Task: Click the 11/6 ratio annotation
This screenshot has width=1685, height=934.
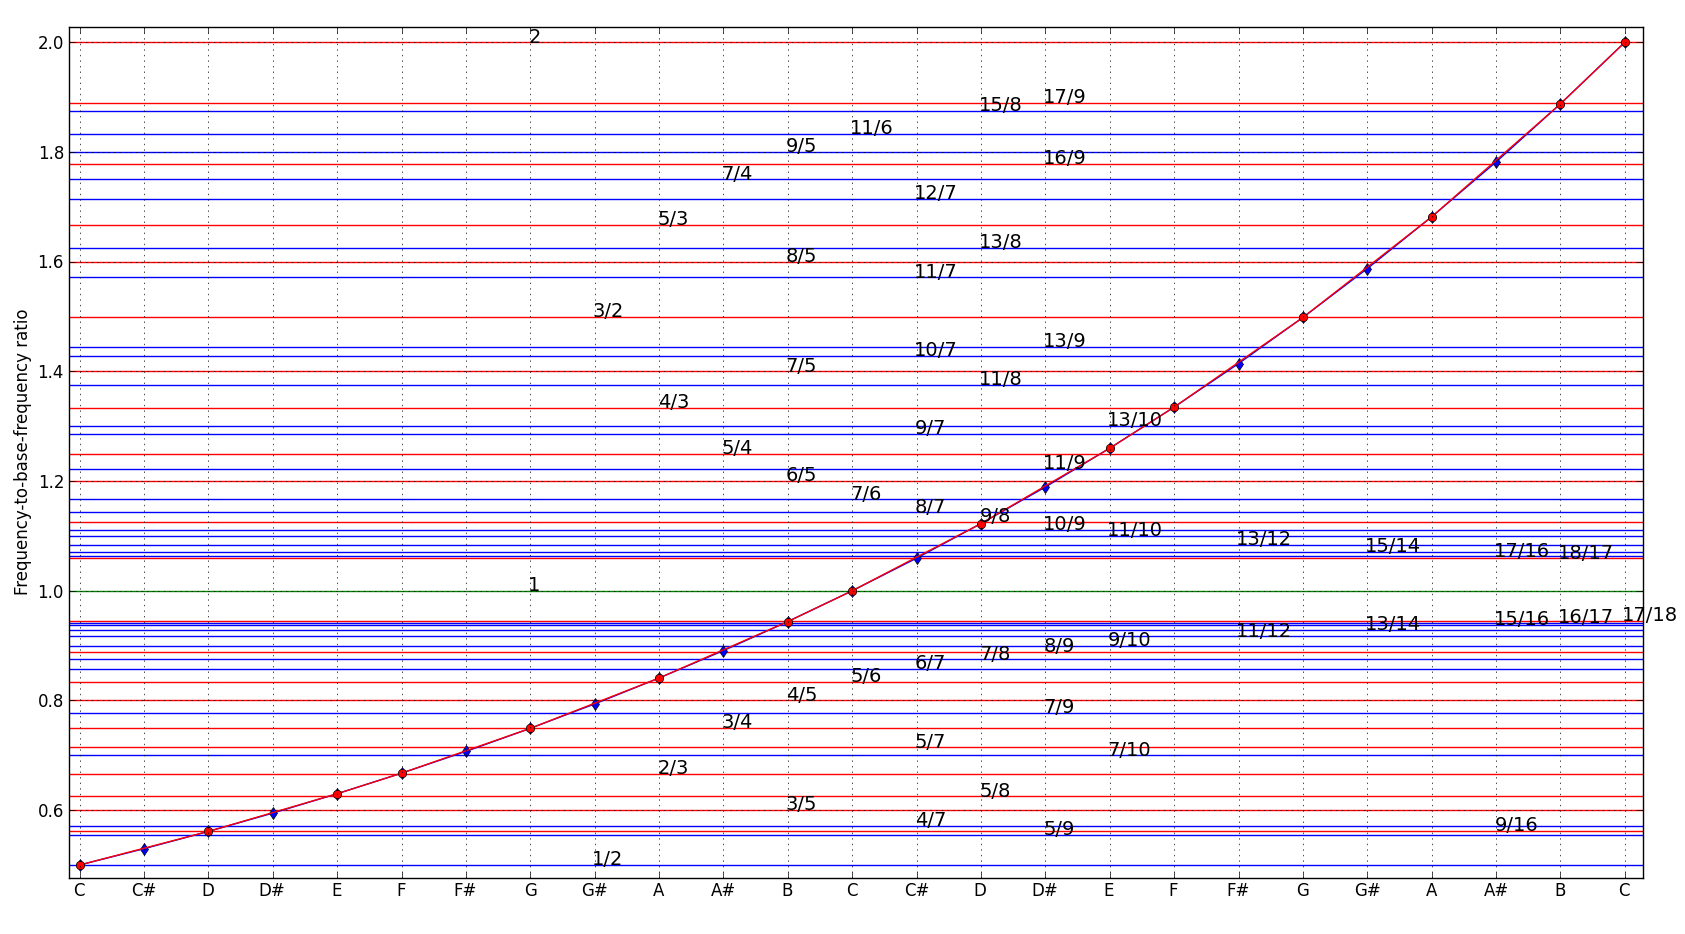Action: [x=871, y=128]
